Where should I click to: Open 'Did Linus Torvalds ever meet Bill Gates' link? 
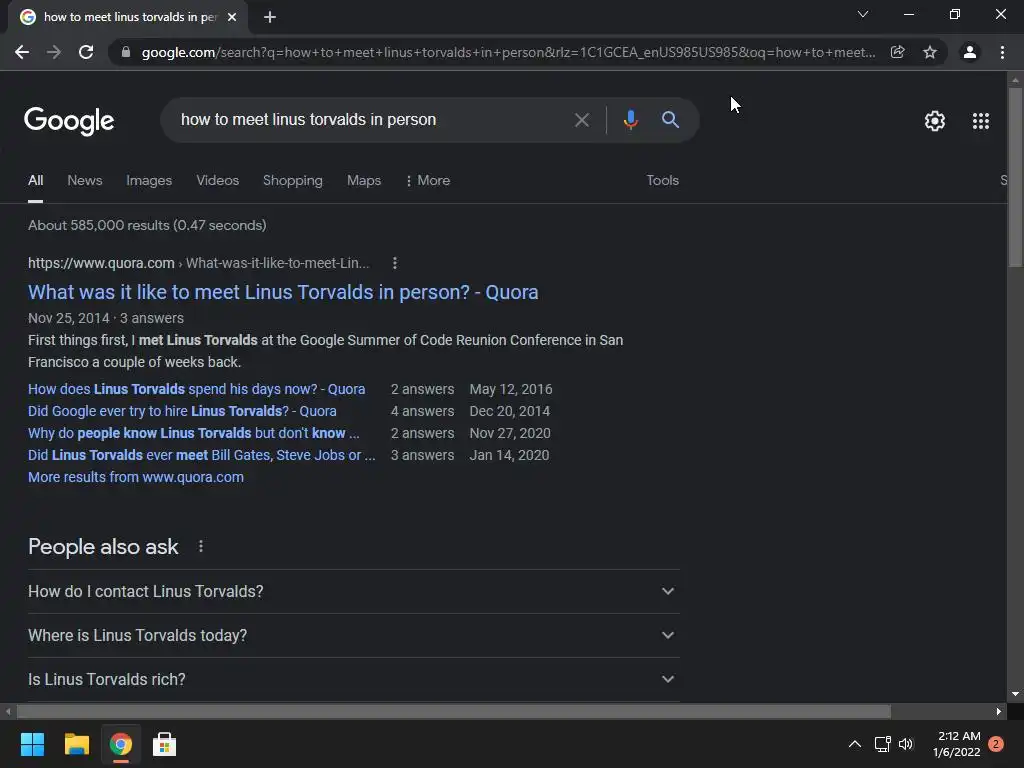click(x=202, y=455)
